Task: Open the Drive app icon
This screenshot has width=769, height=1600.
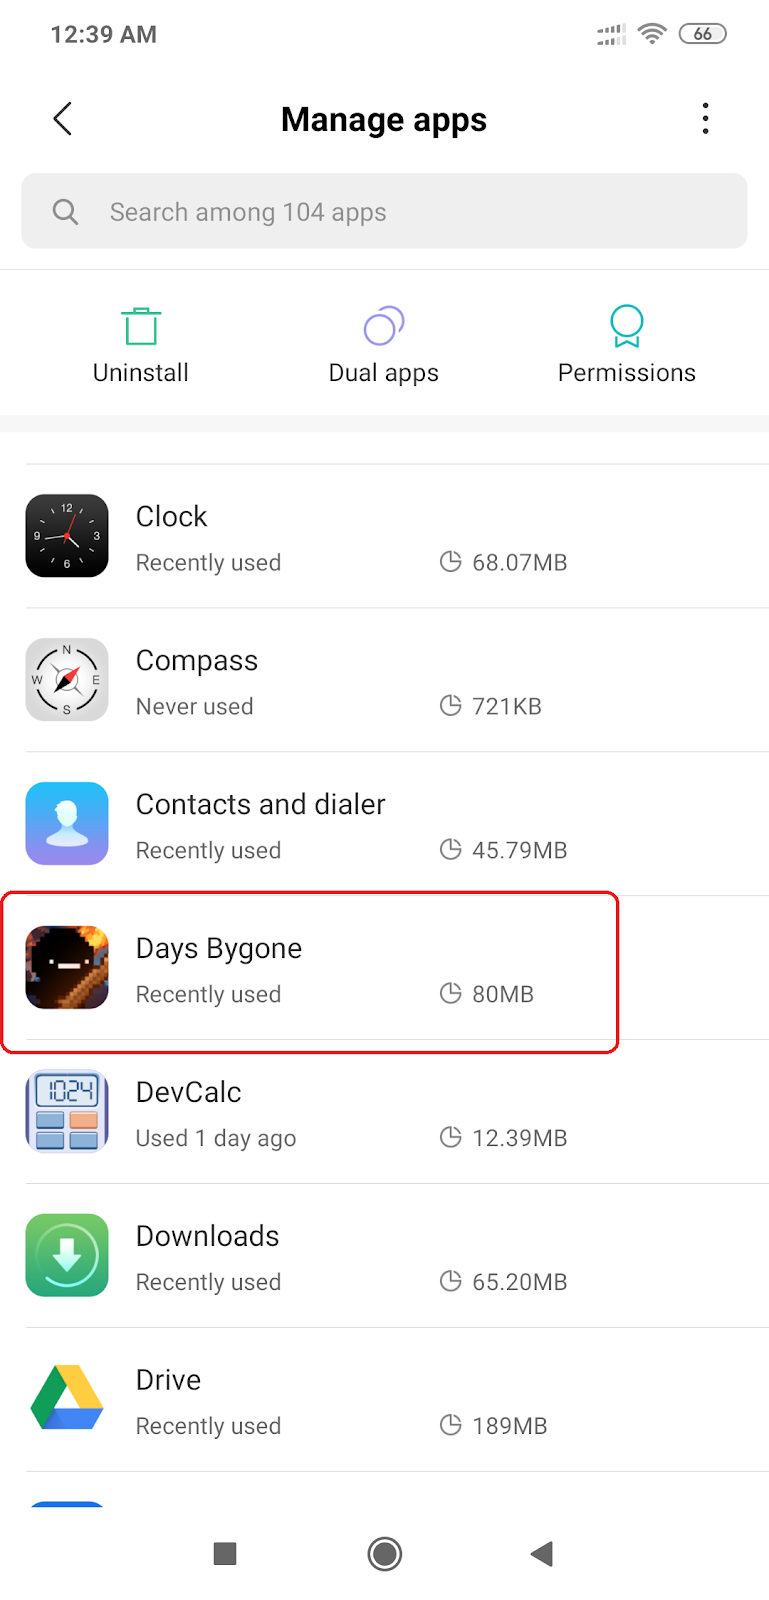Action: coord(66,1399)
